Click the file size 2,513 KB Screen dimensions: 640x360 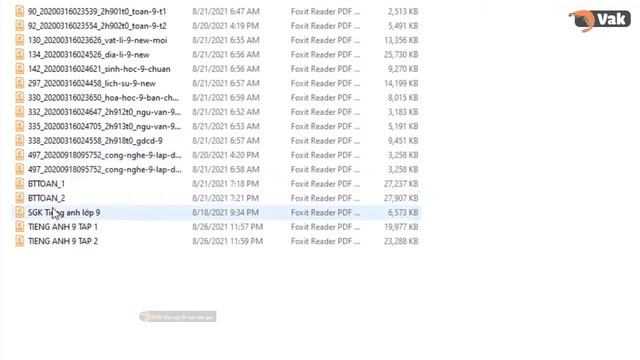click(x=403, y=11)
